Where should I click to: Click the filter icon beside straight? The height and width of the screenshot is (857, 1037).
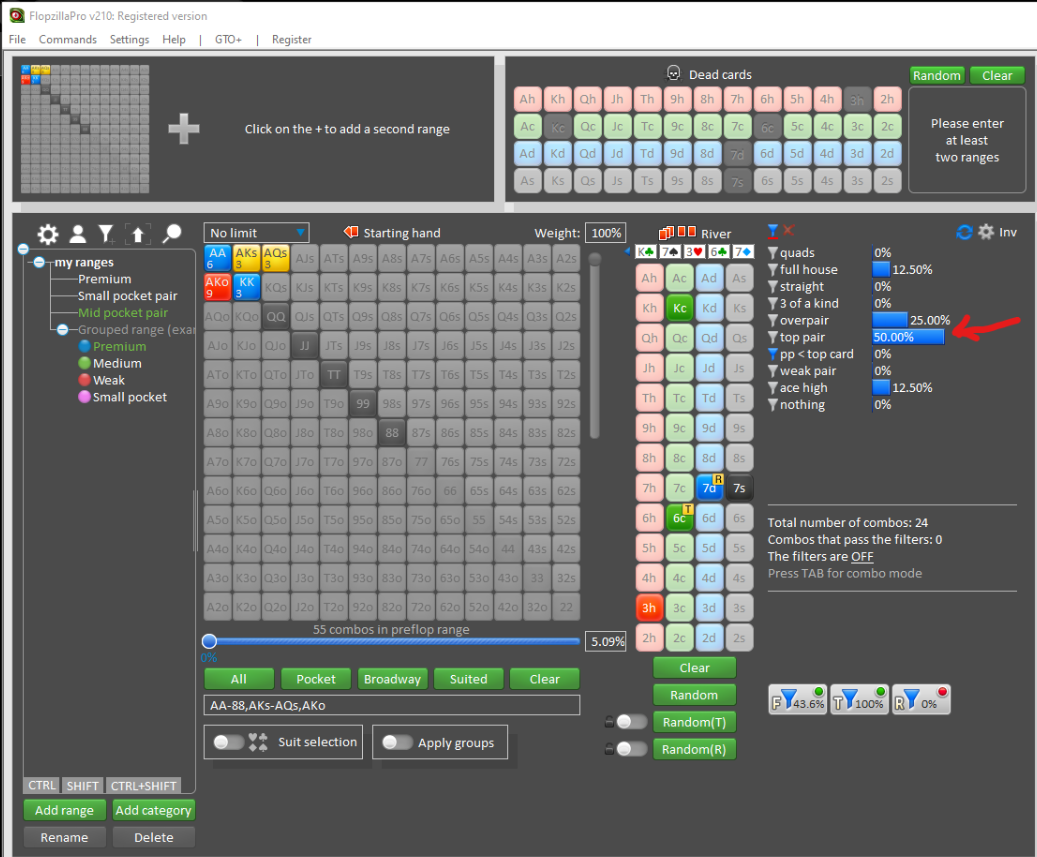tap(772, 287)
